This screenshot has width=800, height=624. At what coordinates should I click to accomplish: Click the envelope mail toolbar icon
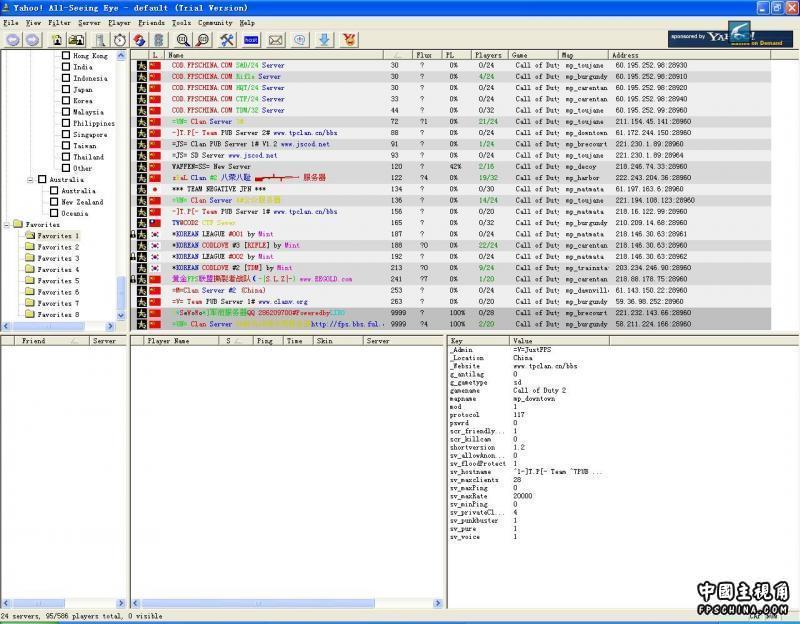pos(276,40)
